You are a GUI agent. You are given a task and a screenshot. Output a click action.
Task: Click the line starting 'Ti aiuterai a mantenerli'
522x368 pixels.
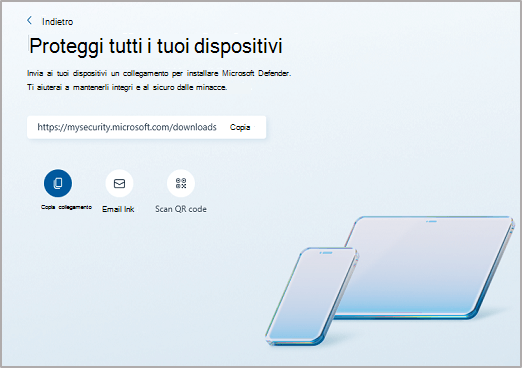(127, 87)
